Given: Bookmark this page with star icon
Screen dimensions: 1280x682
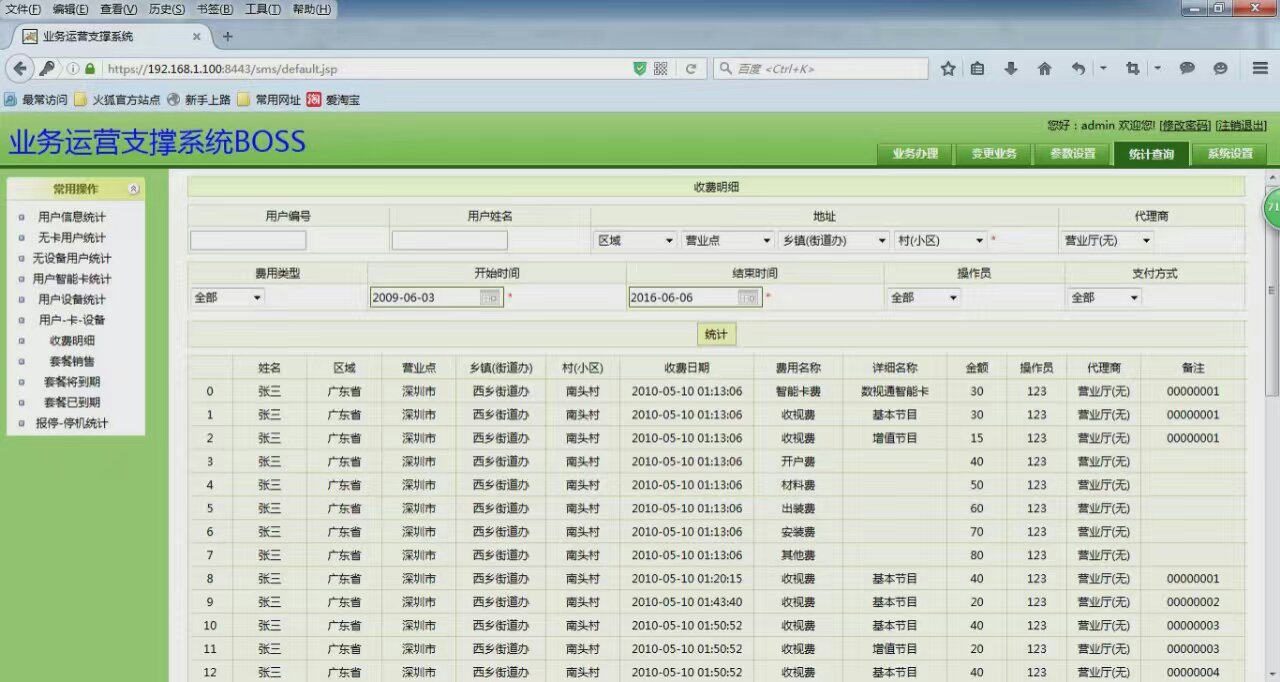Looking at the screenshot, I should (948, 69).
